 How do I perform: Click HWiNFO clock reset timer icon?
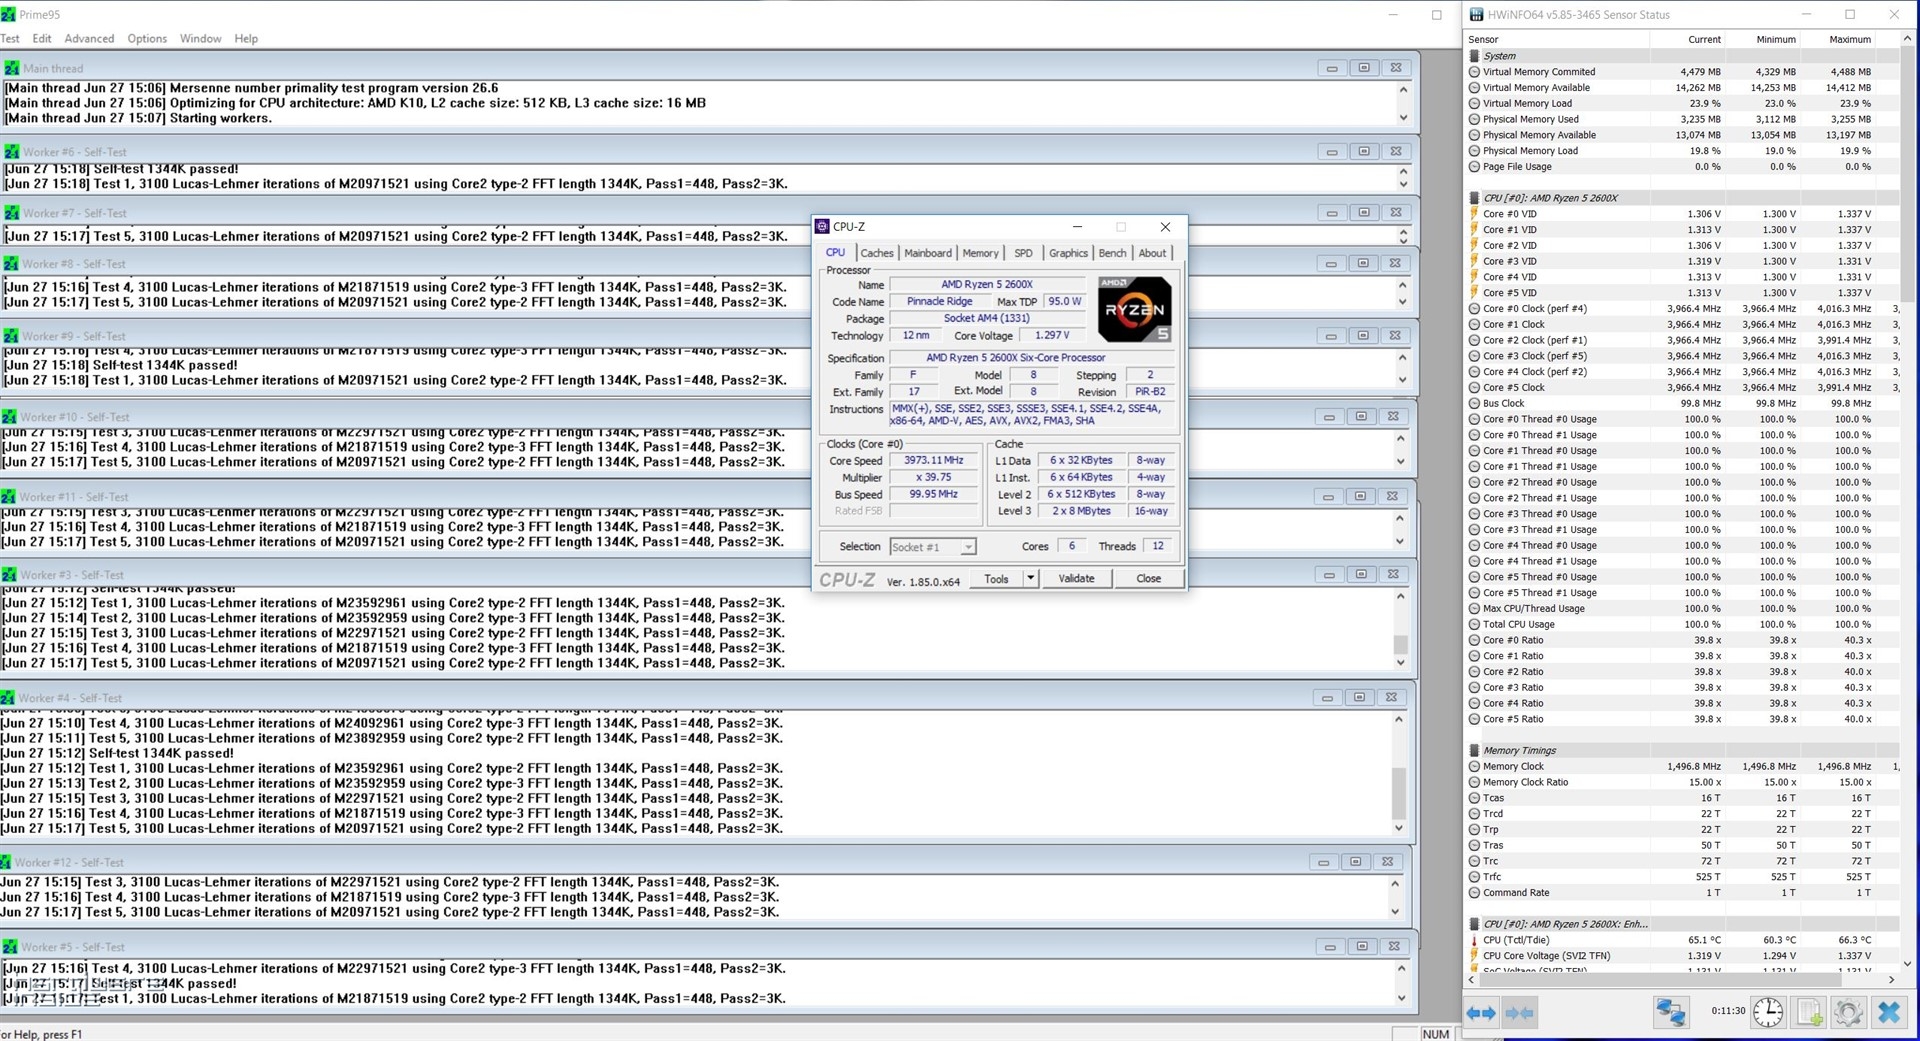pyautogui.click(x=1768, y=1012)
